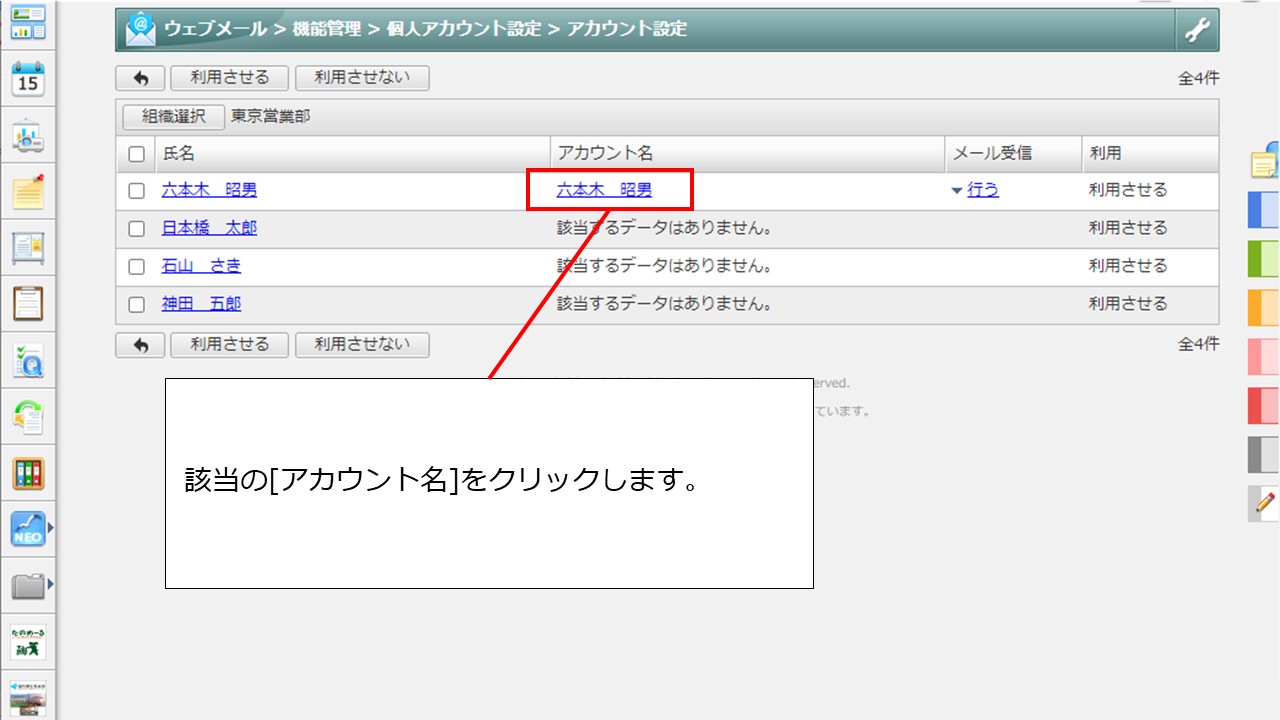Image resolution: width=1280 pixels, height=720 pixels.
Task: Click the 全4件 count below the table
Action: click(x=1198, y=344)
